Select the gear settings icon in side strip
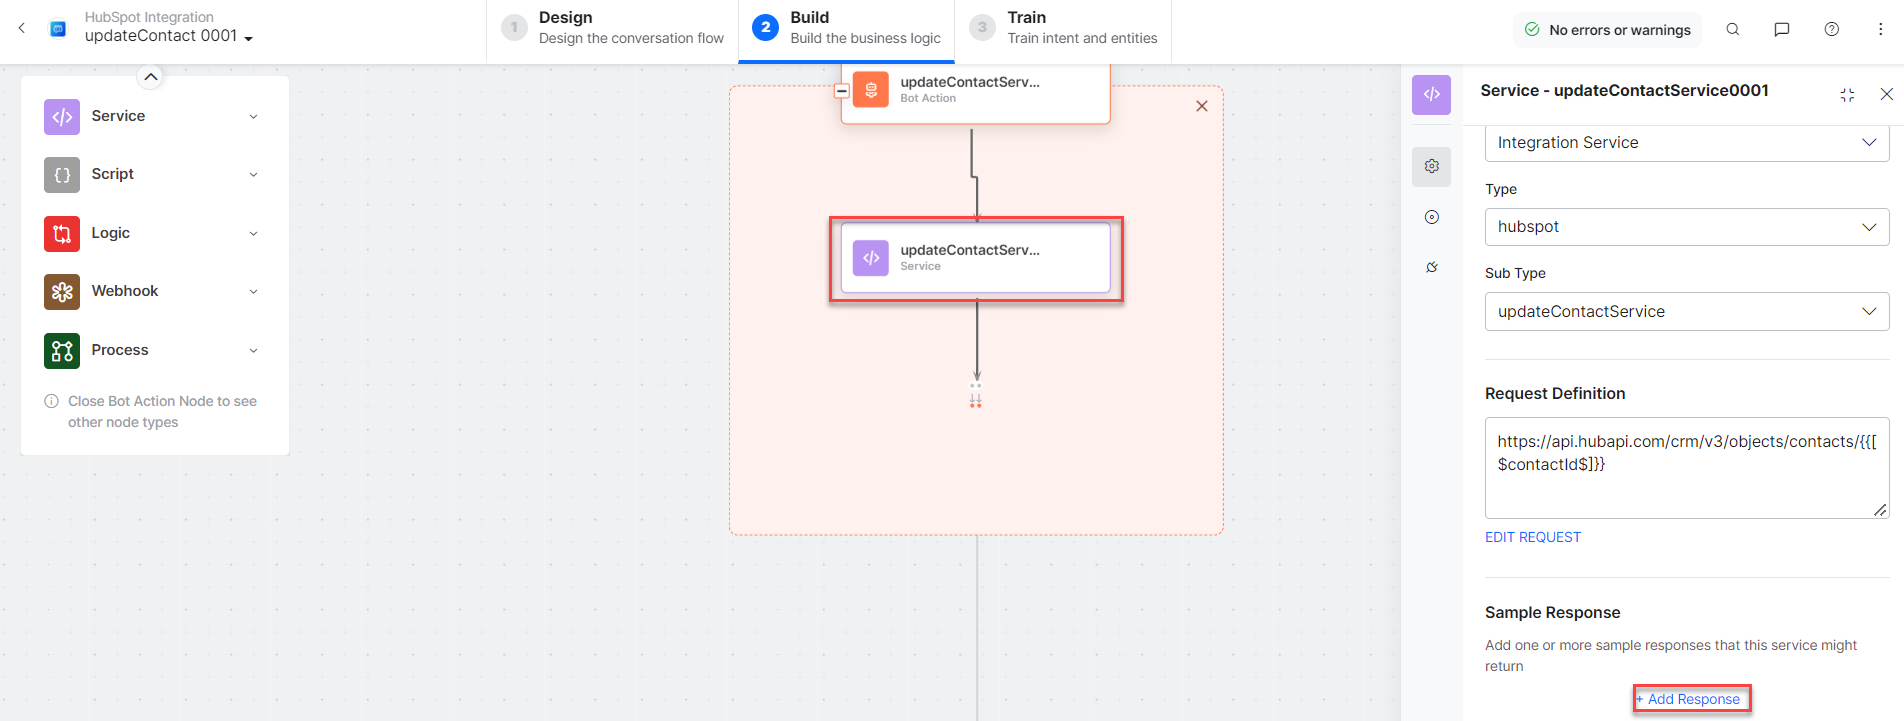This screenshot has height=721, width=1904. [x=1432, y=166]
